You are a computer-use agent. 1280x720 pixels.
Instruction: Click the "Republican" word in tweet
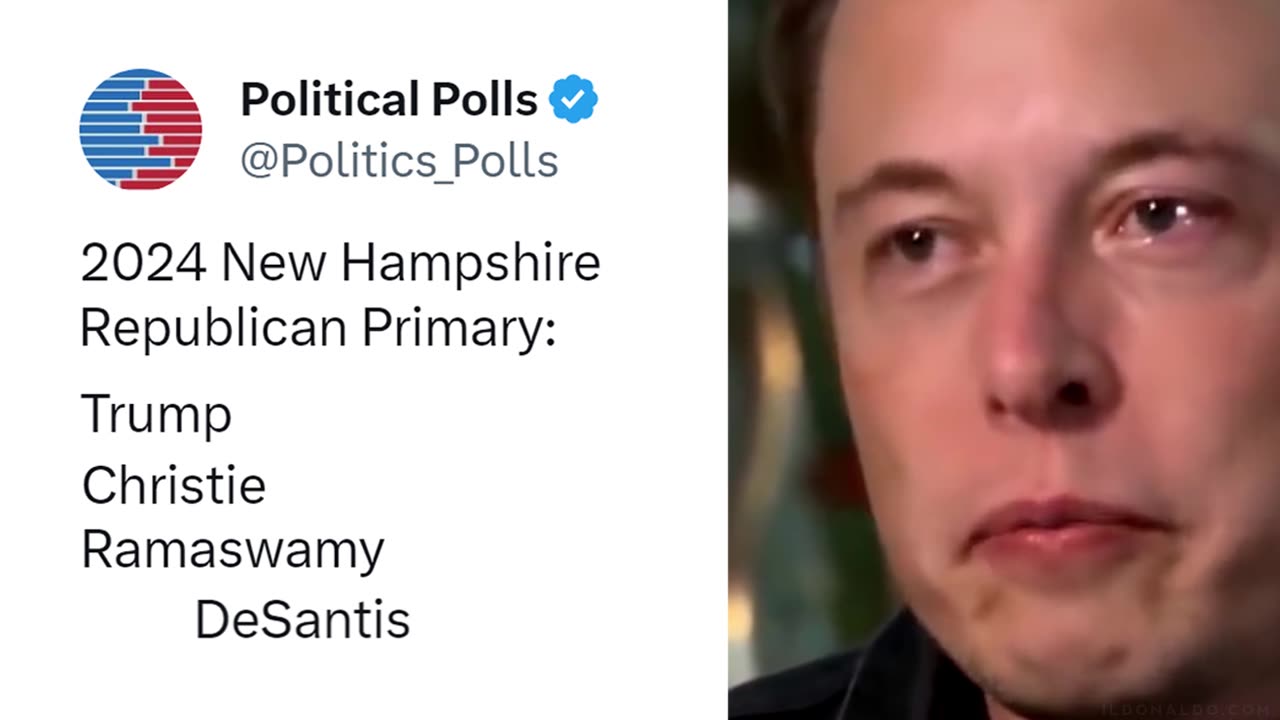215,329
